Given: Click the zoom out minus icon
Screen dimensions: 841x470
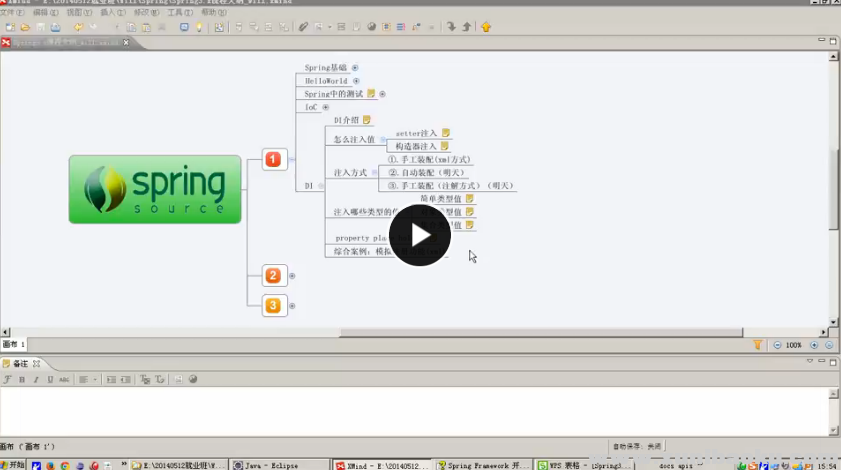Looking at the screenshot, I should click(x=777, y=345).
